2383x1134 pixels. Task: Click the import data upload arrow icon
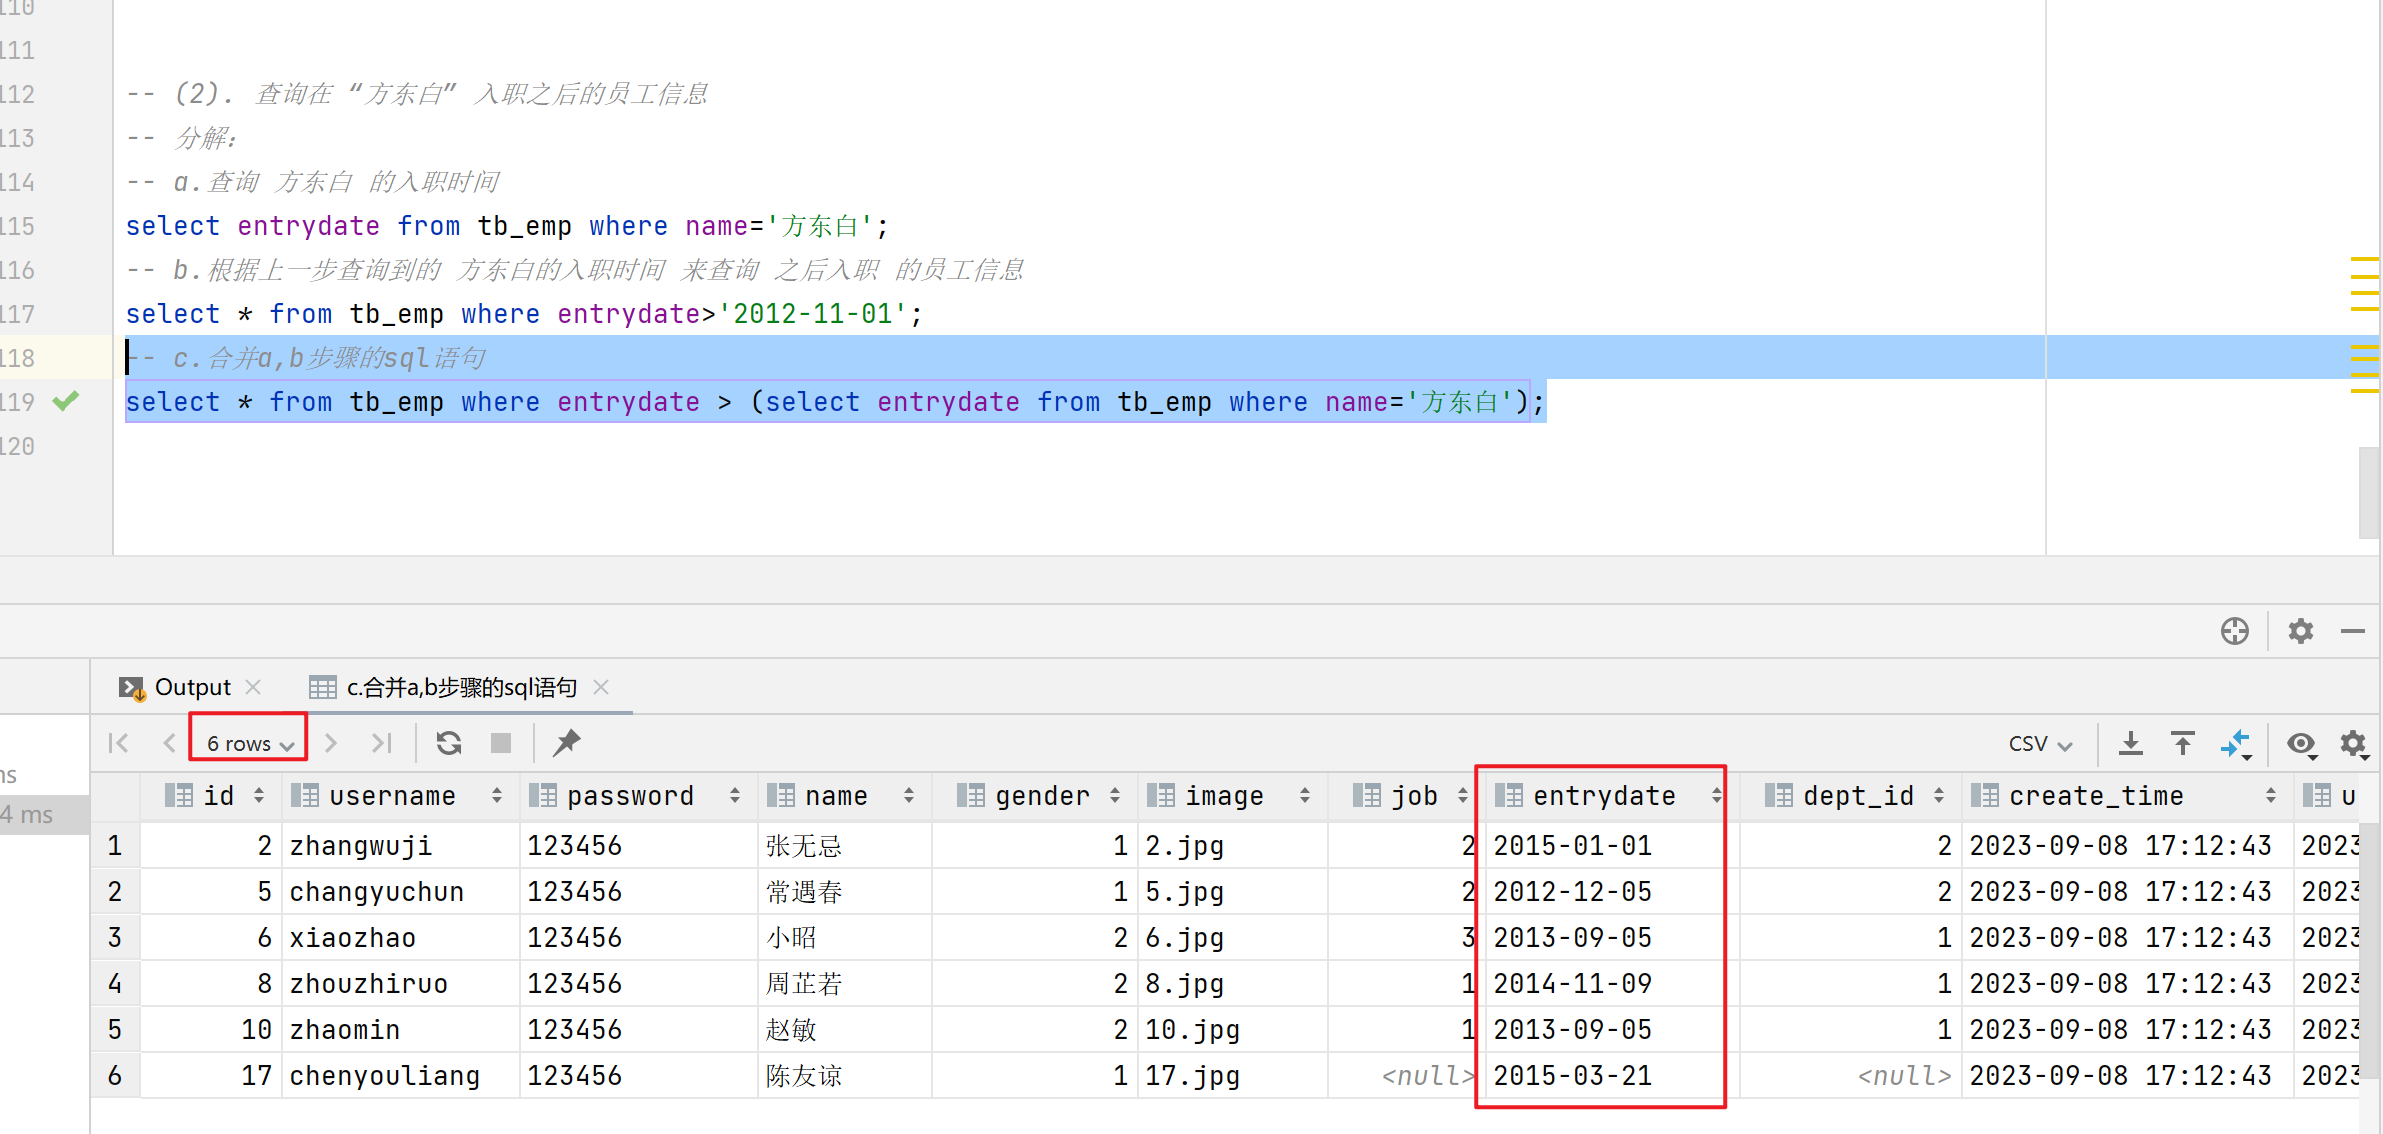2183,743
